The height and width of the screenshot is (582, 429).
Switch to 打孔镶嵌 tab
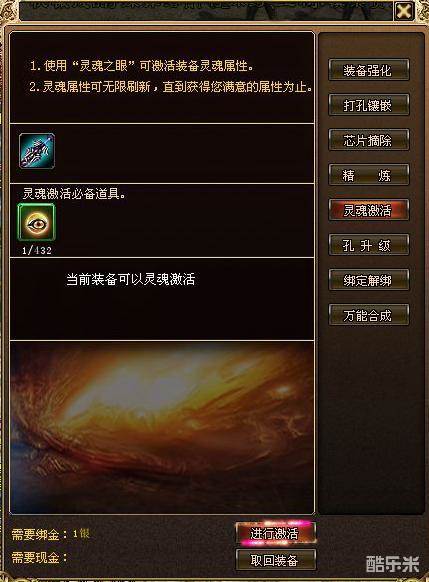coord(369,105)
